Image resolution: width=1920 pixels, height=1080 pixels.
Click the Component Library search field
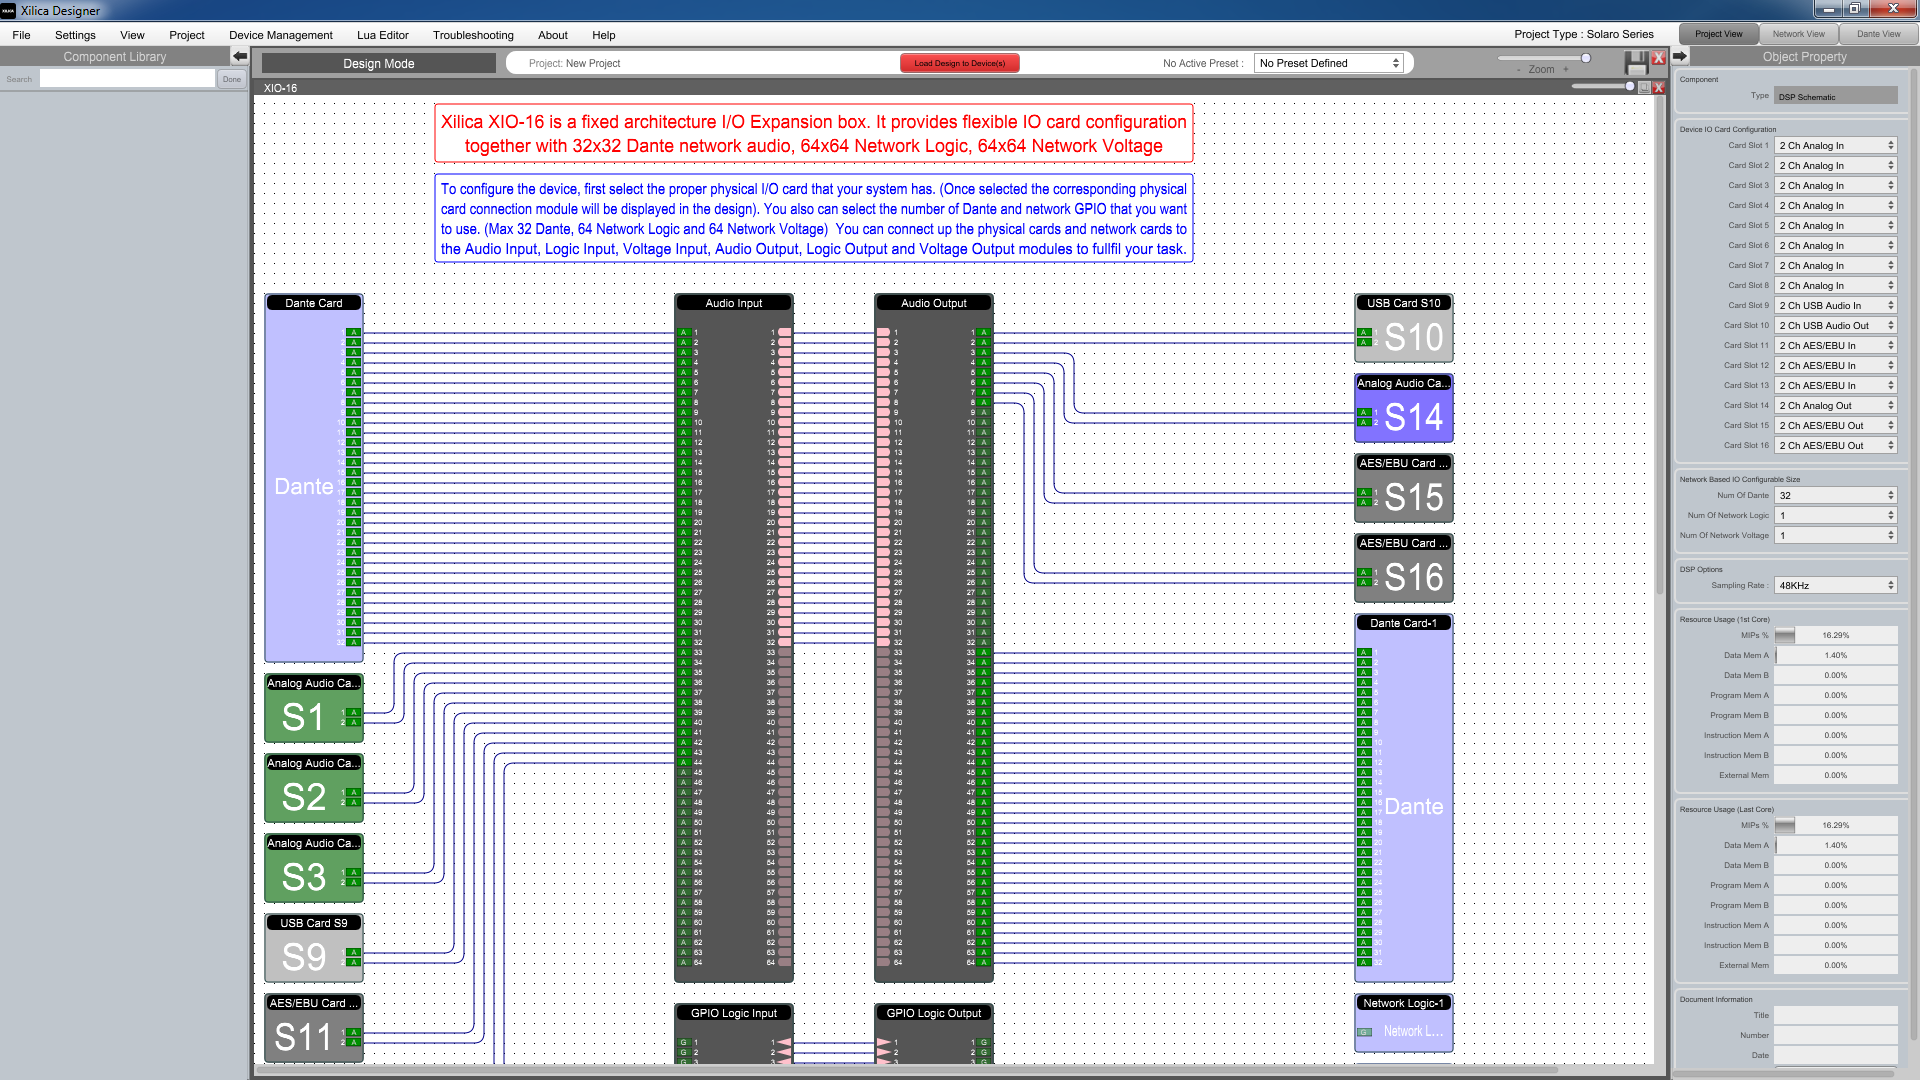[x=127, y=79]
